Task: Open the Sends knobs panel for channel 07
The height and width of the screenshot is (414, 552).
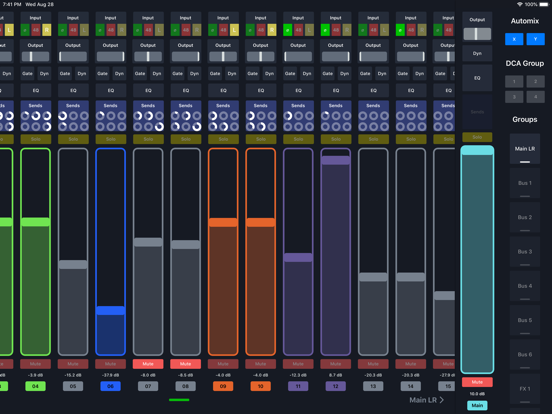Action: coord(148,116)
